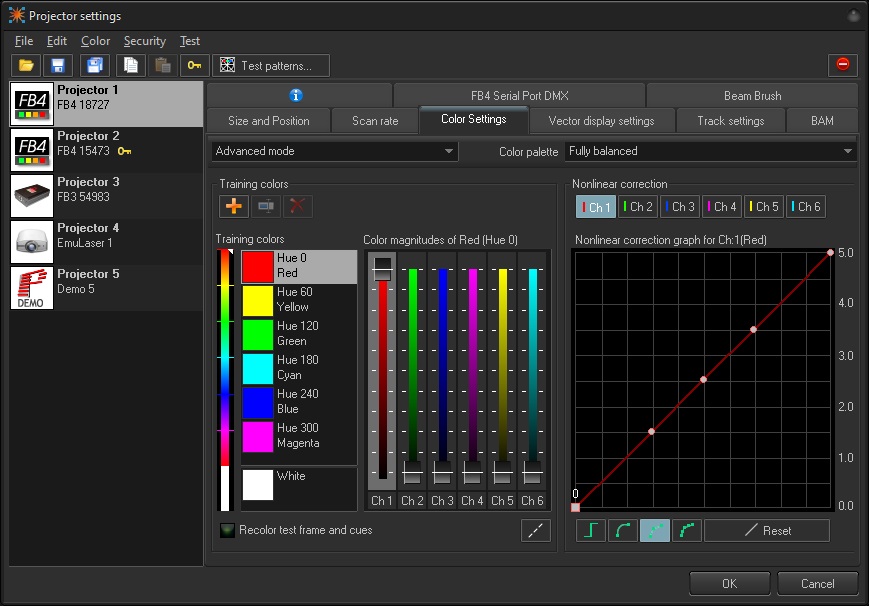The width and height of the screenshot is (869, 606).
Task: Click the Test patterns button
Action: tap(272, 65)
